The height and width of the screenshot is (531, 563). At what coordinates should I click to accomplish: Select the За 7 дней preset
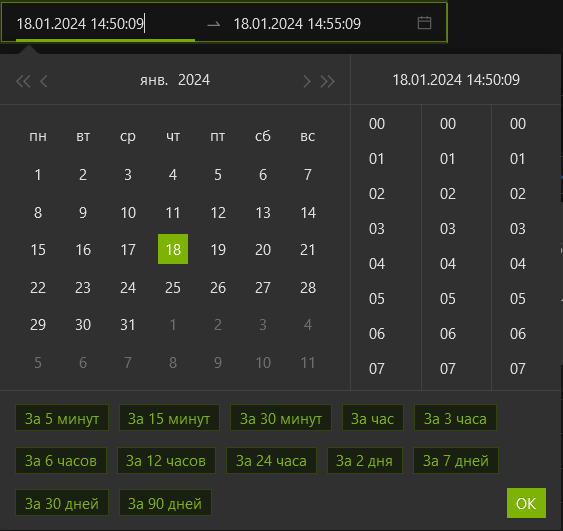(x=456, y=461)
